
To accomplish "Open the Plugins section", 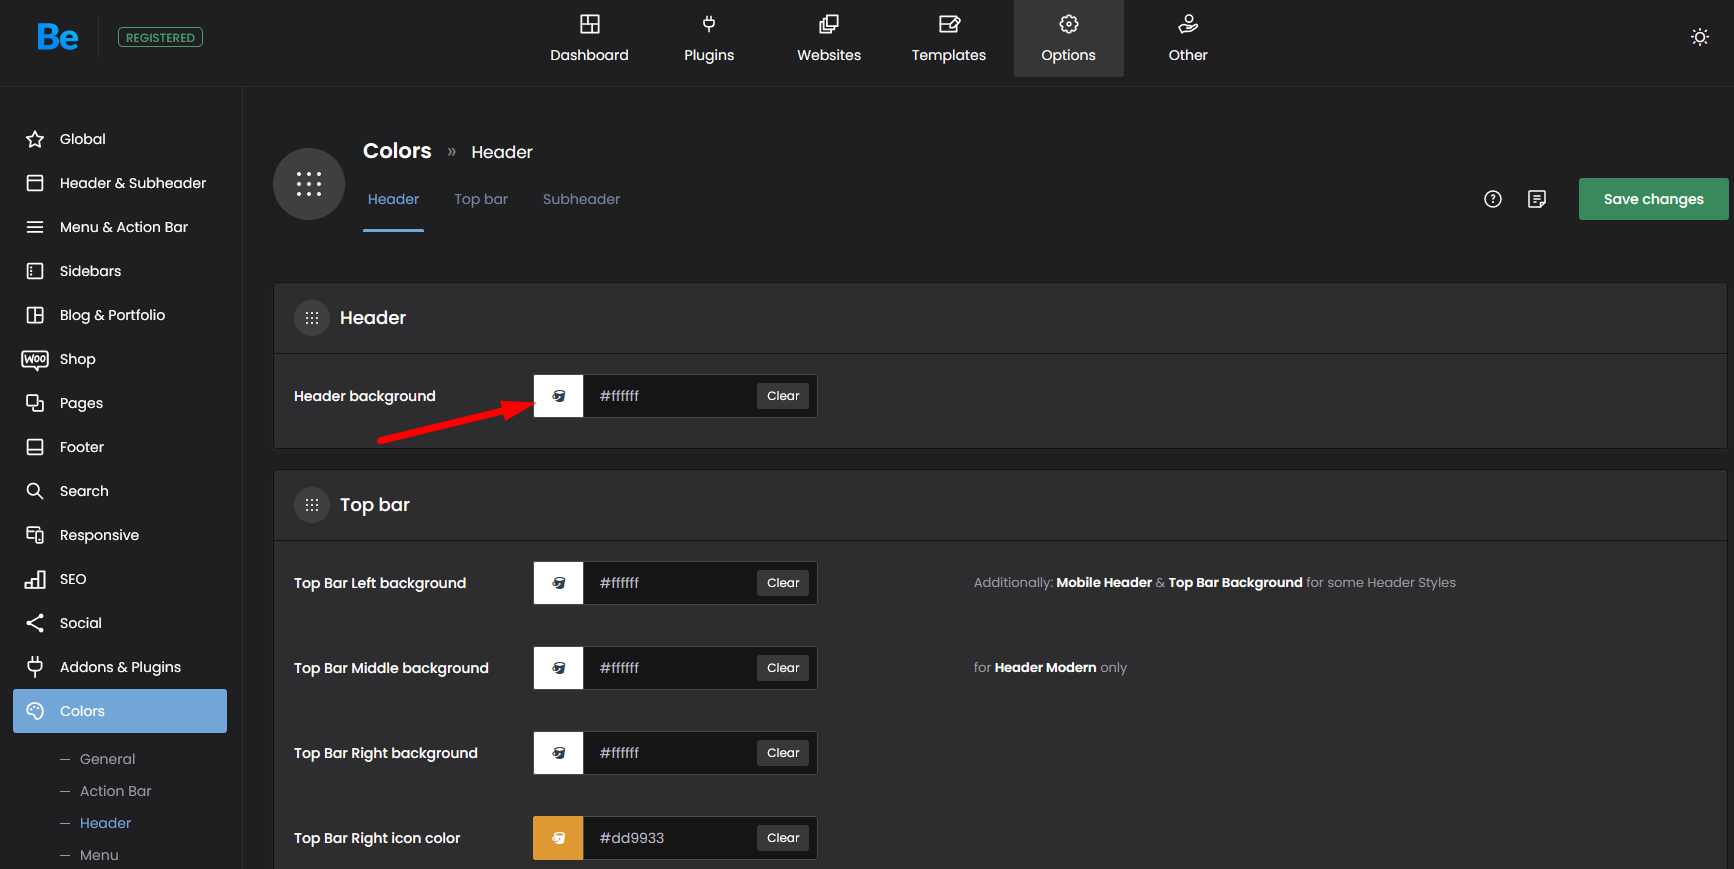I will 709,39.
